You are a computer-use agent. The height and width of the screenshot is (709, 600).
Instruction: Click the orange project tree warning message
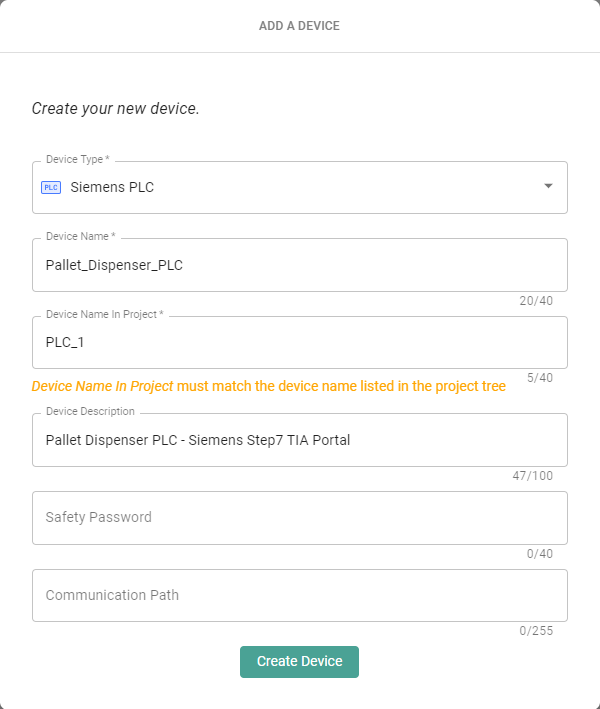click(269, 386)
